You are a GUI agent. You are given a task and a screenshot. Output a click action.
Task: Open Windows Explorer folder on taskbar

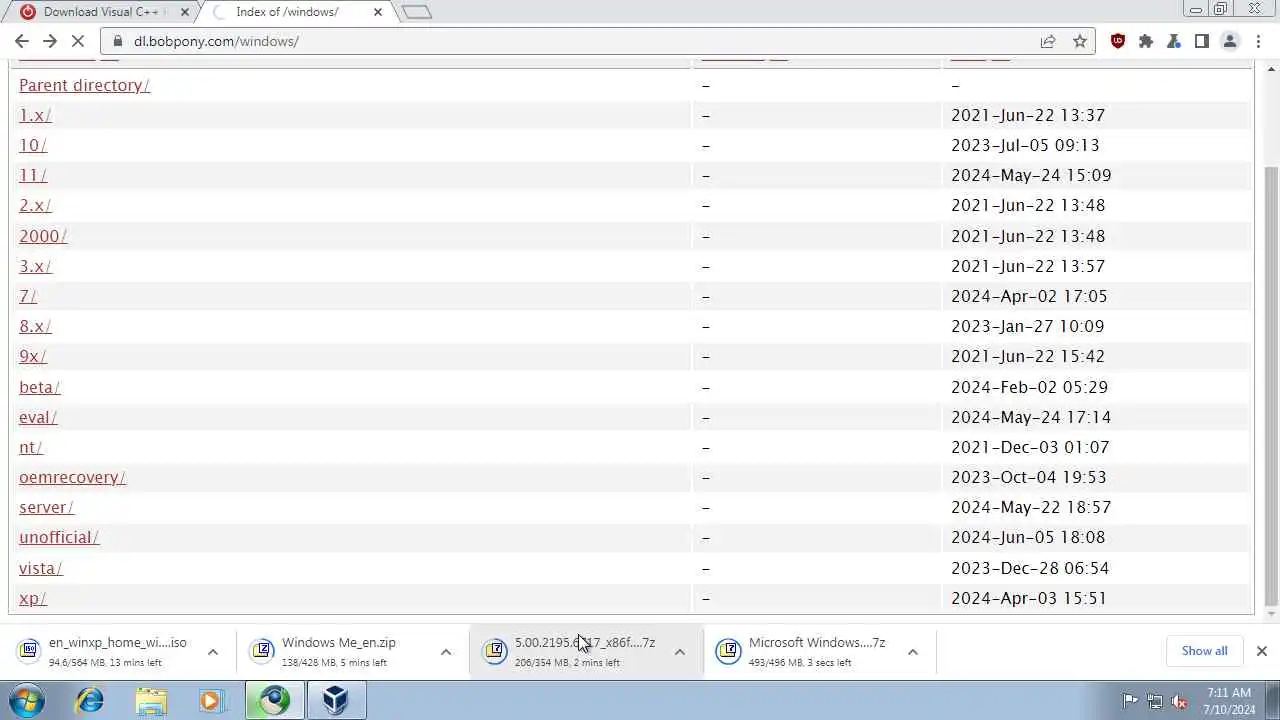click(x=151, y=700)
